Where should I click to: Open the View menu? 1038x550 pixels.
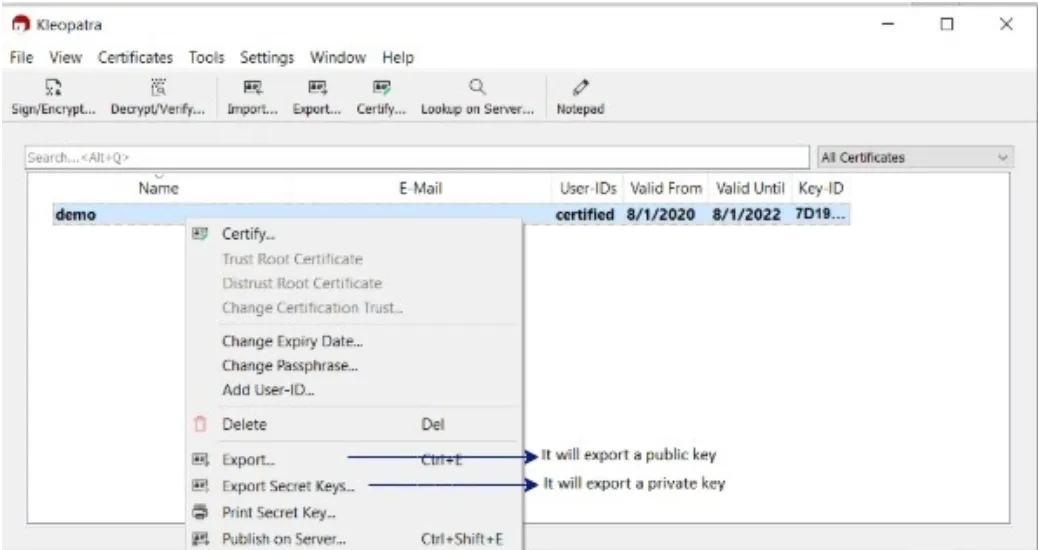coord(66,58)
